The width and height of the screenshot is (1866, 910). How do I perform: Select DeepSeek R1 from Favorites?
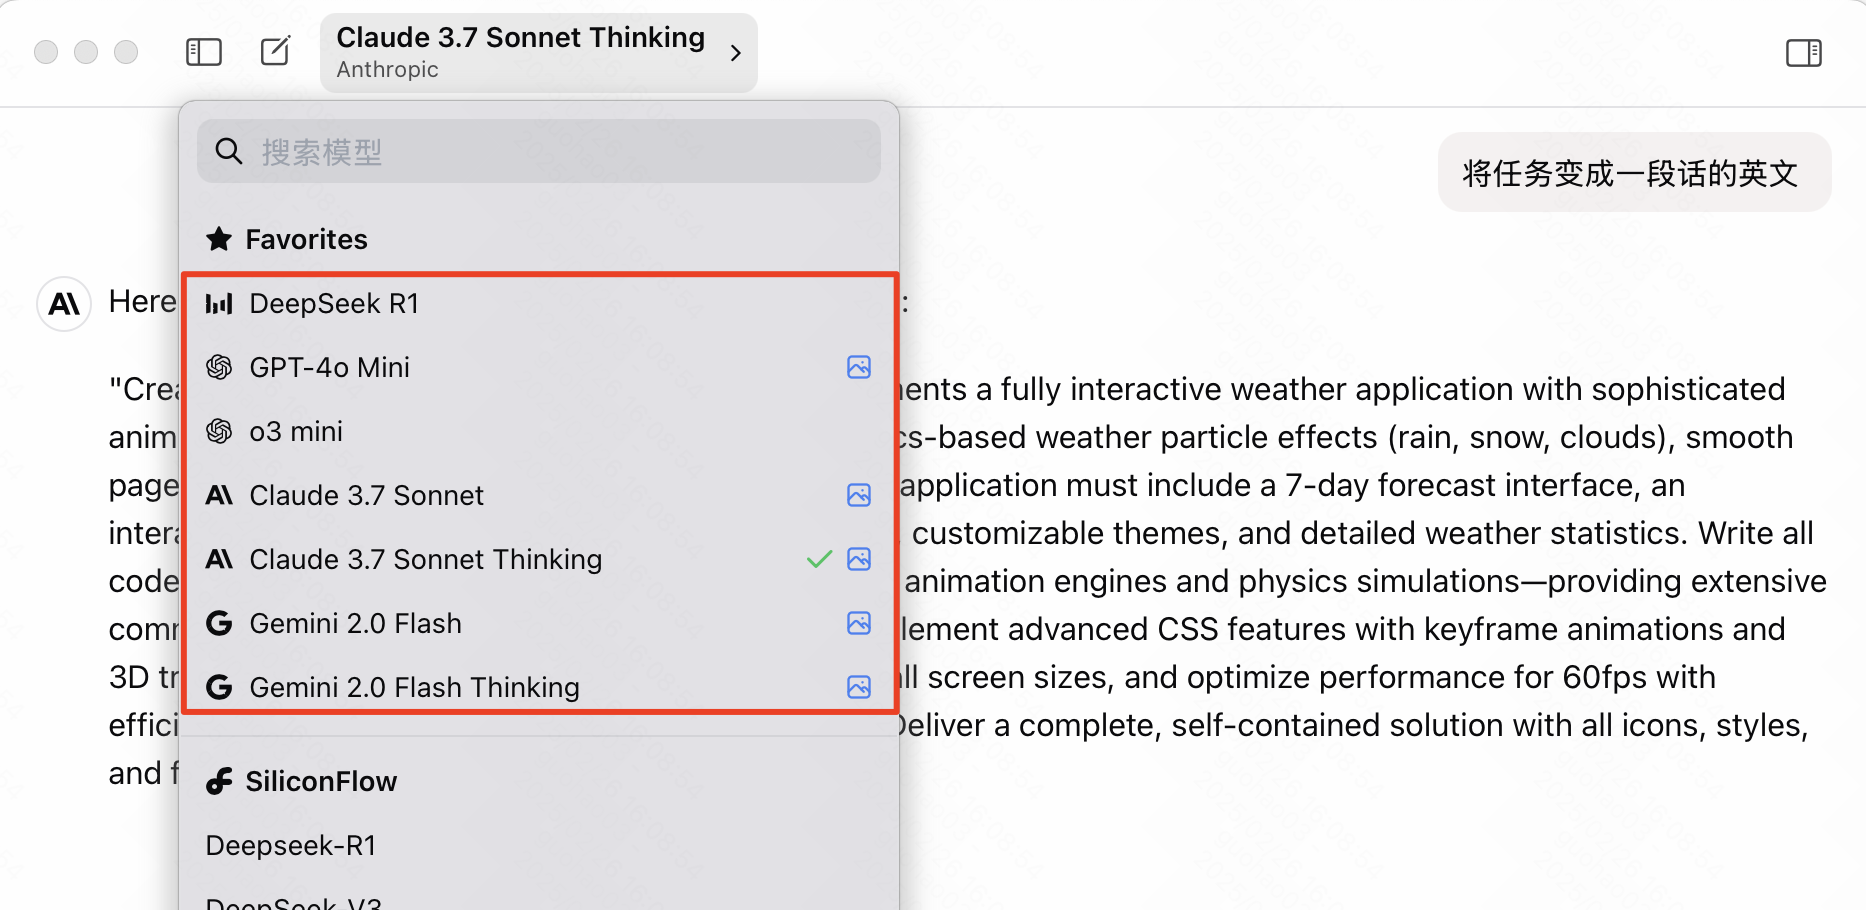pyautogui.click(x=539, y=303)
